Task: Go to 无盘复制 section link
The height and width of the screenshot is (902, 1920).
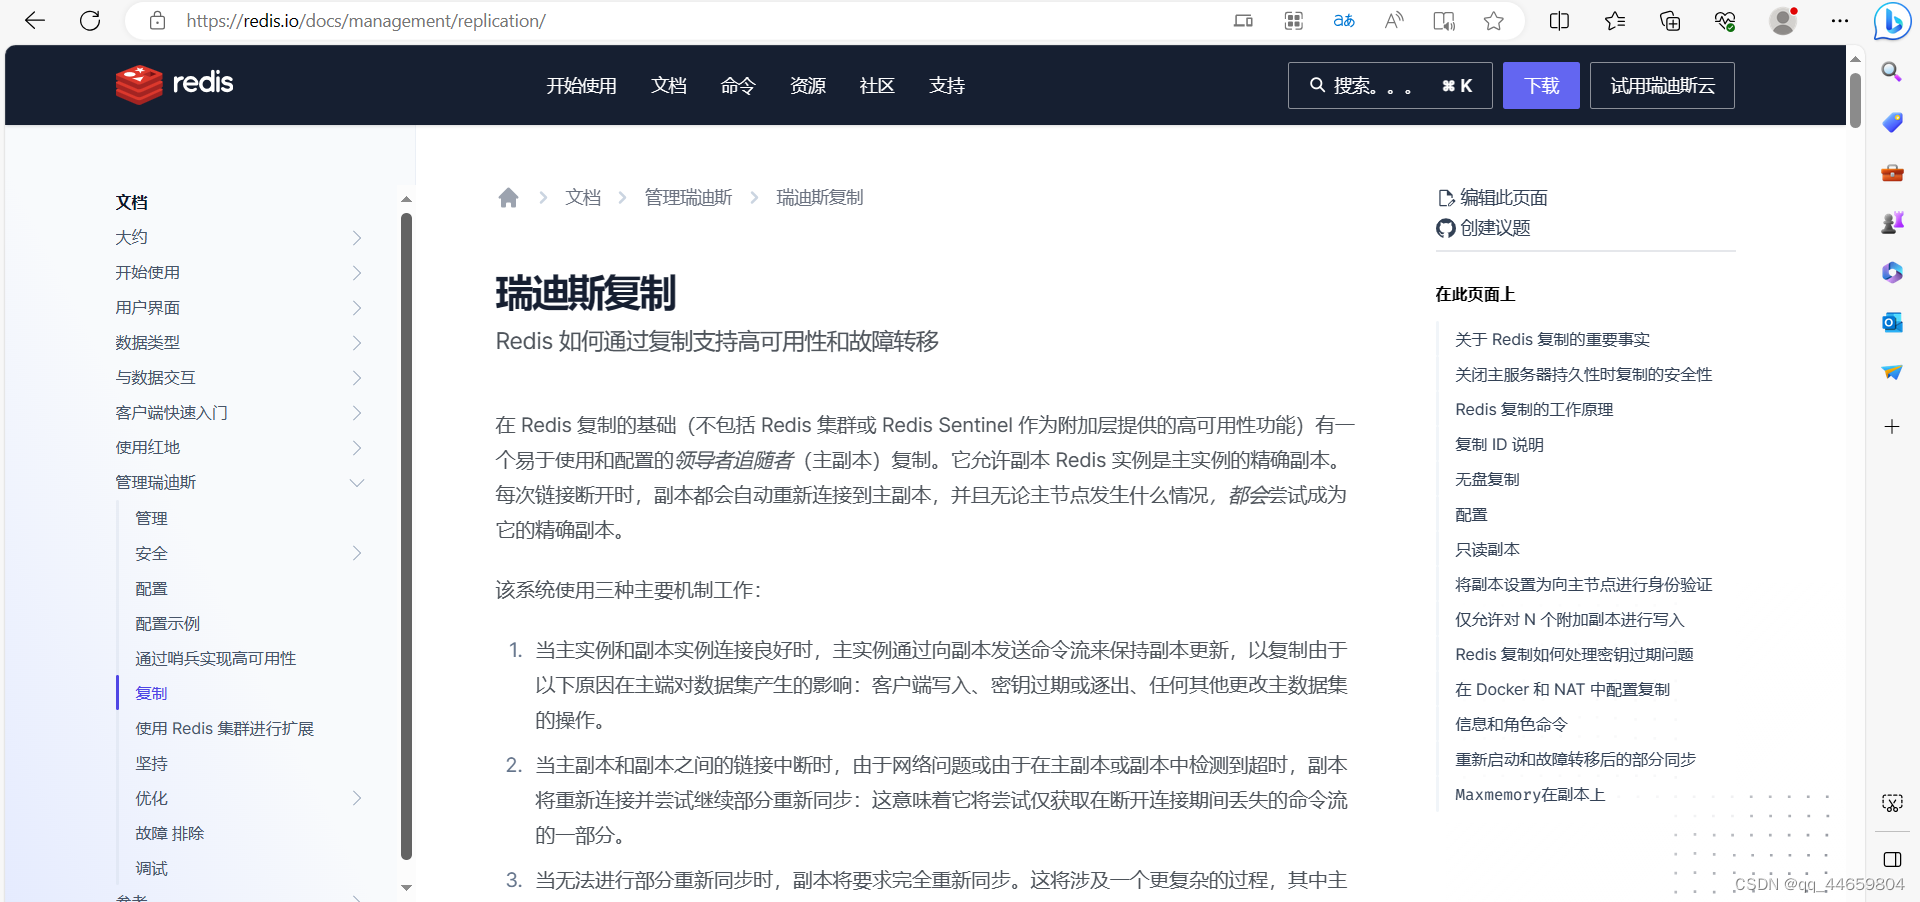Action: 1487,480
